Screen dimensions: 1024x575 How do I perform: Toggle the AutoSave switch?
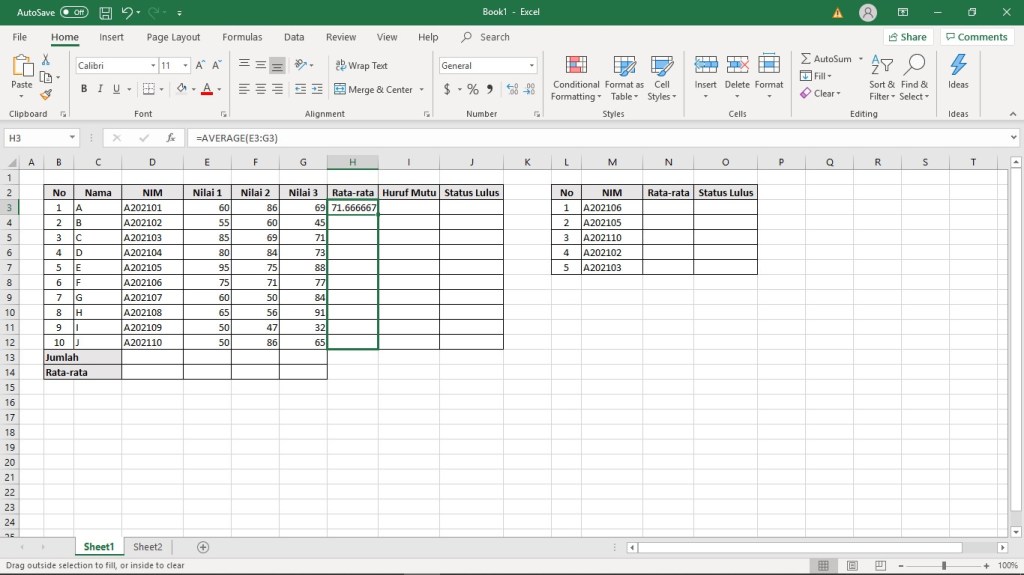(74, 13)
